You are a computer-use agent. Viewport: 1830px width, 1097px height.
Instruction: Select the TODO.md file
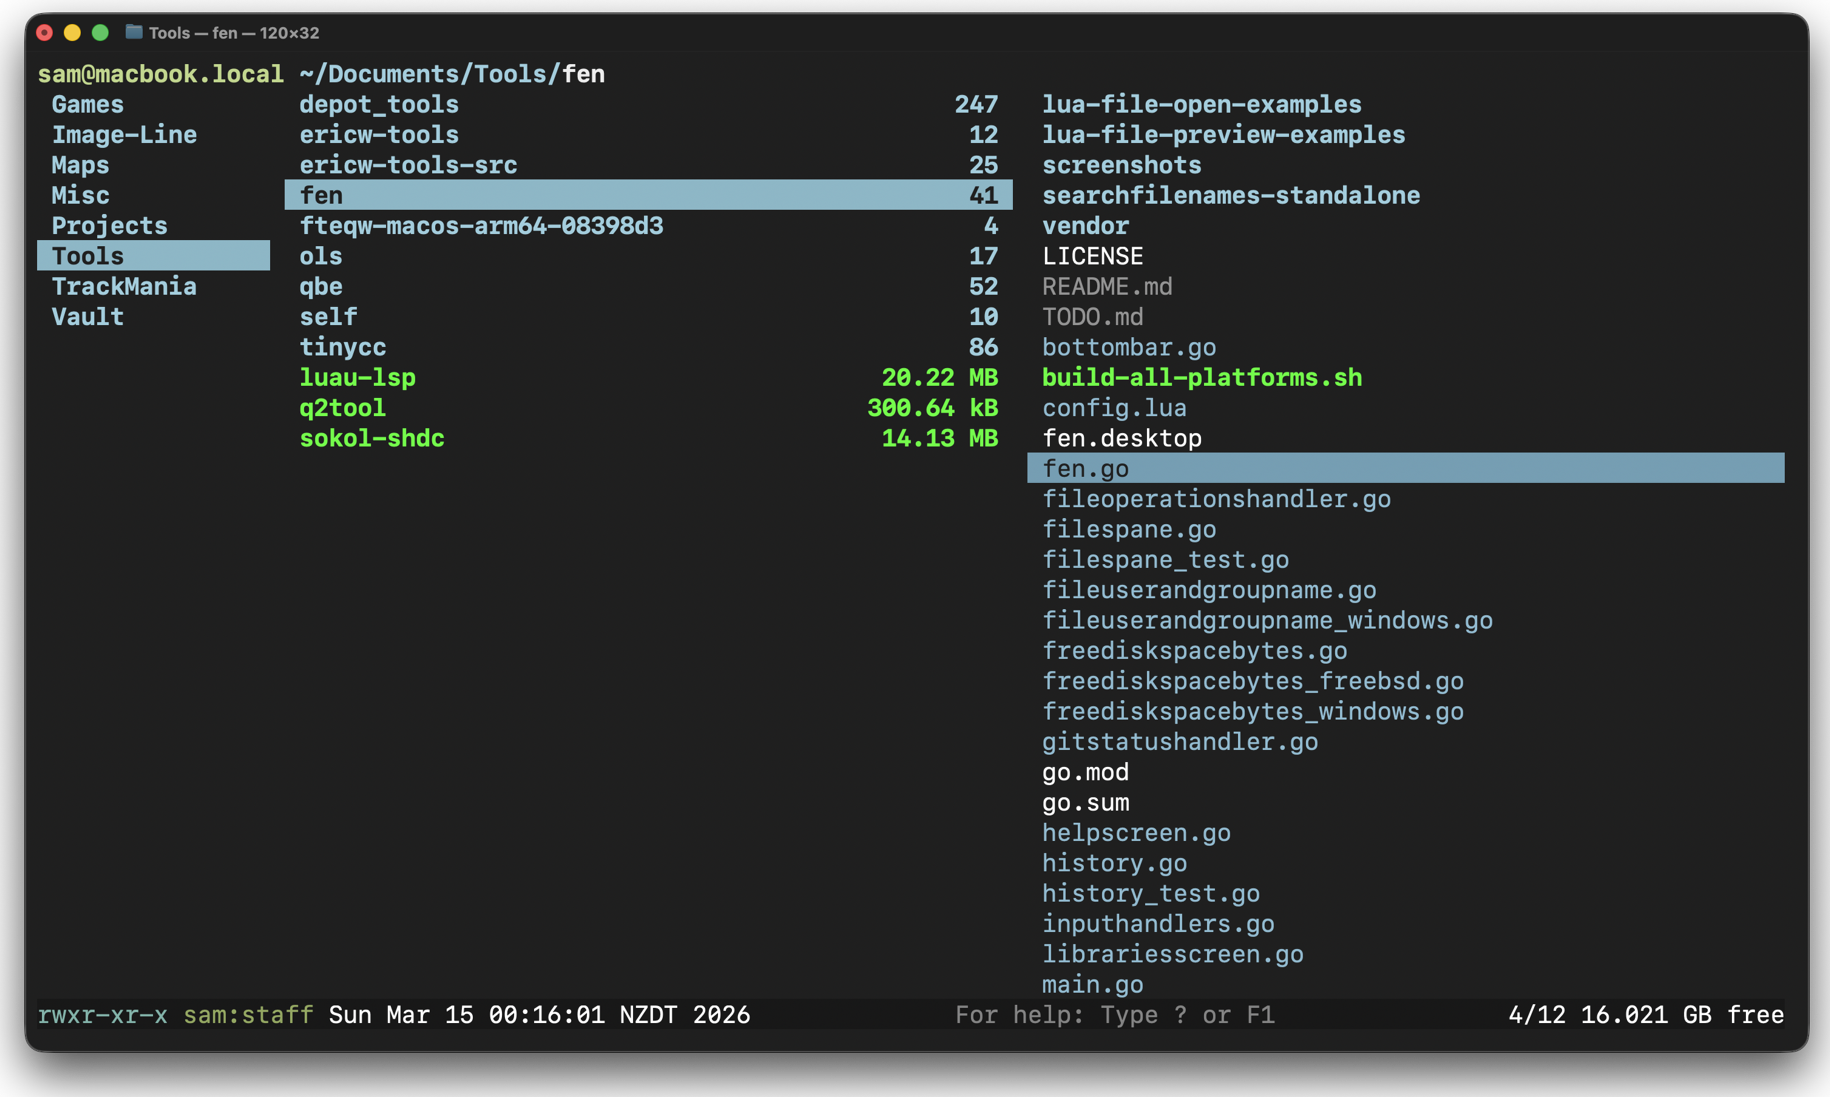(1093, 316)
